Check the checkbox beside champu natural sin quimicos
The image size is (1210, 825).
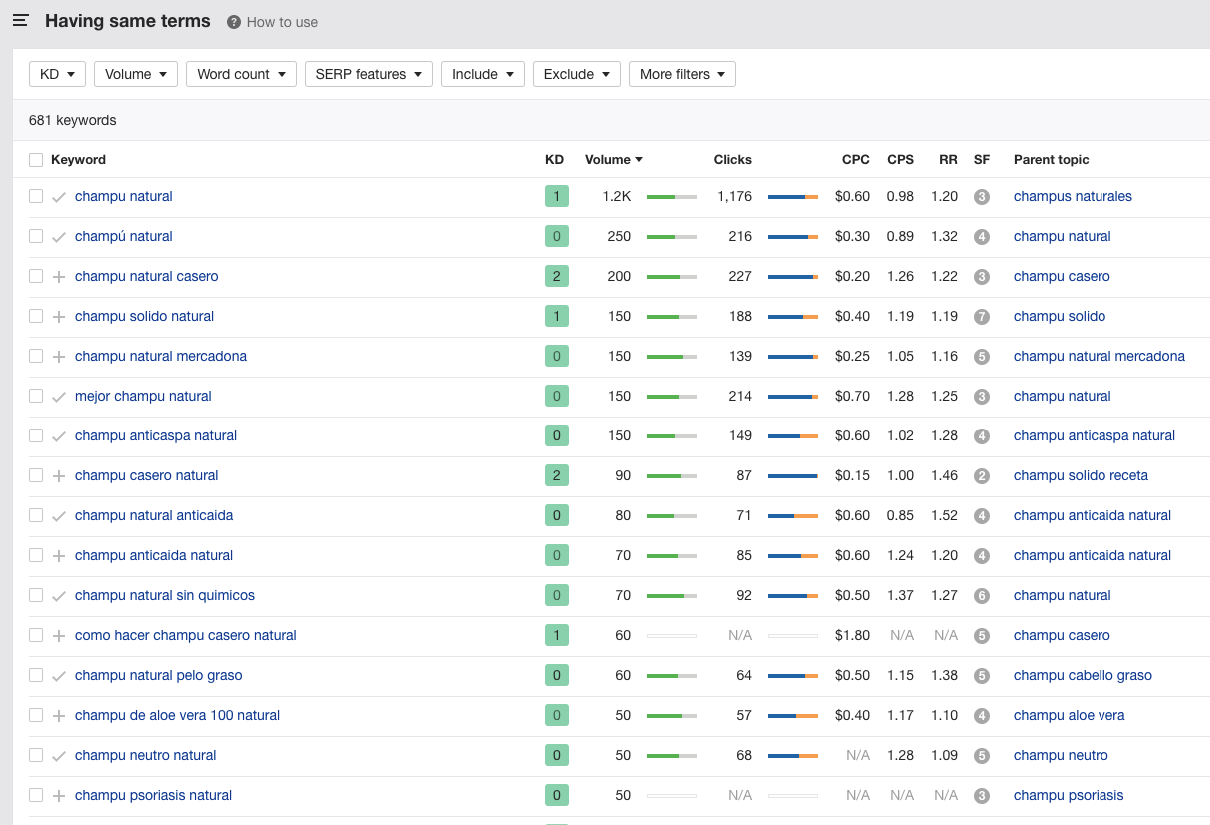35,595
